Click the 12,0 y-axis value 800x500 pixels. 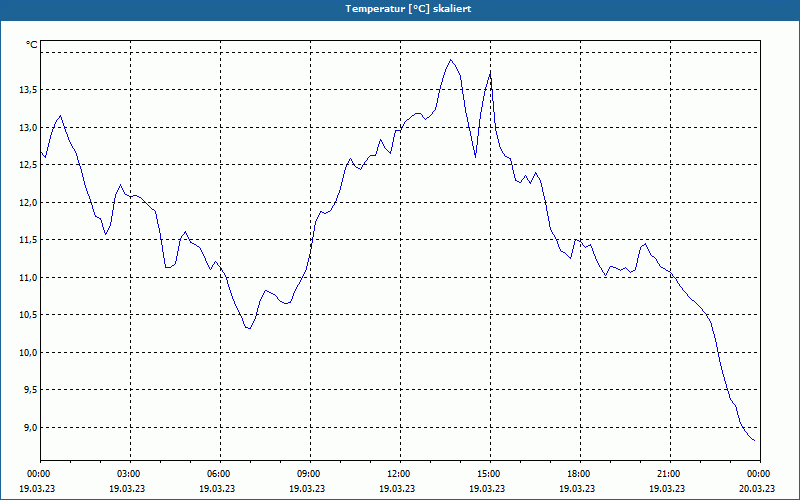click(x=29, y=203)
